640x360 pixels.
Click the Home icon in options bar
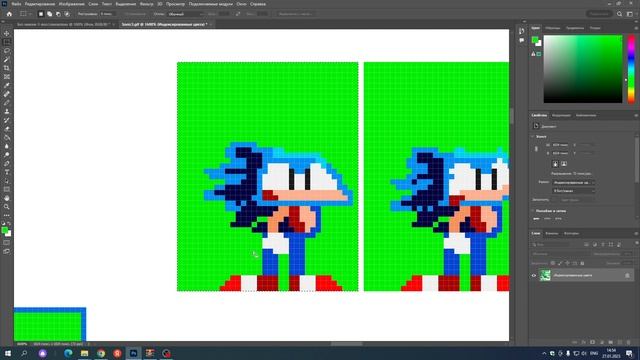[x=9, y=14]
